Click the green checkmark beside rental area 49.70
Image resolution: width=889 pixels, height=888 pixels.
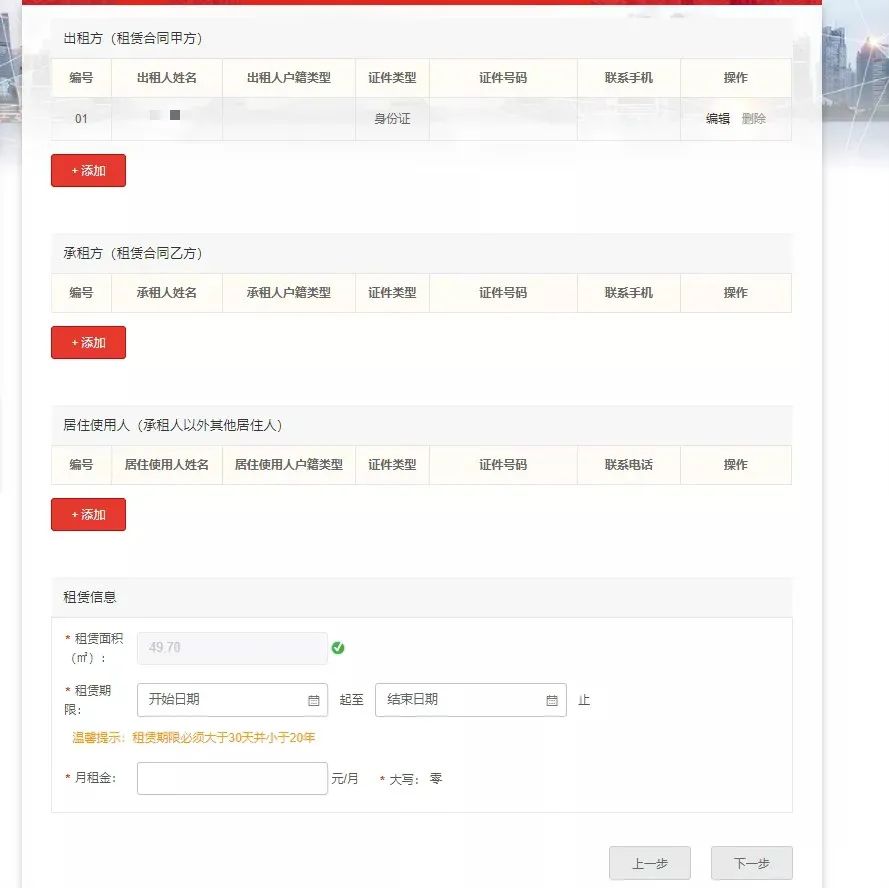(x=339, y=648)
